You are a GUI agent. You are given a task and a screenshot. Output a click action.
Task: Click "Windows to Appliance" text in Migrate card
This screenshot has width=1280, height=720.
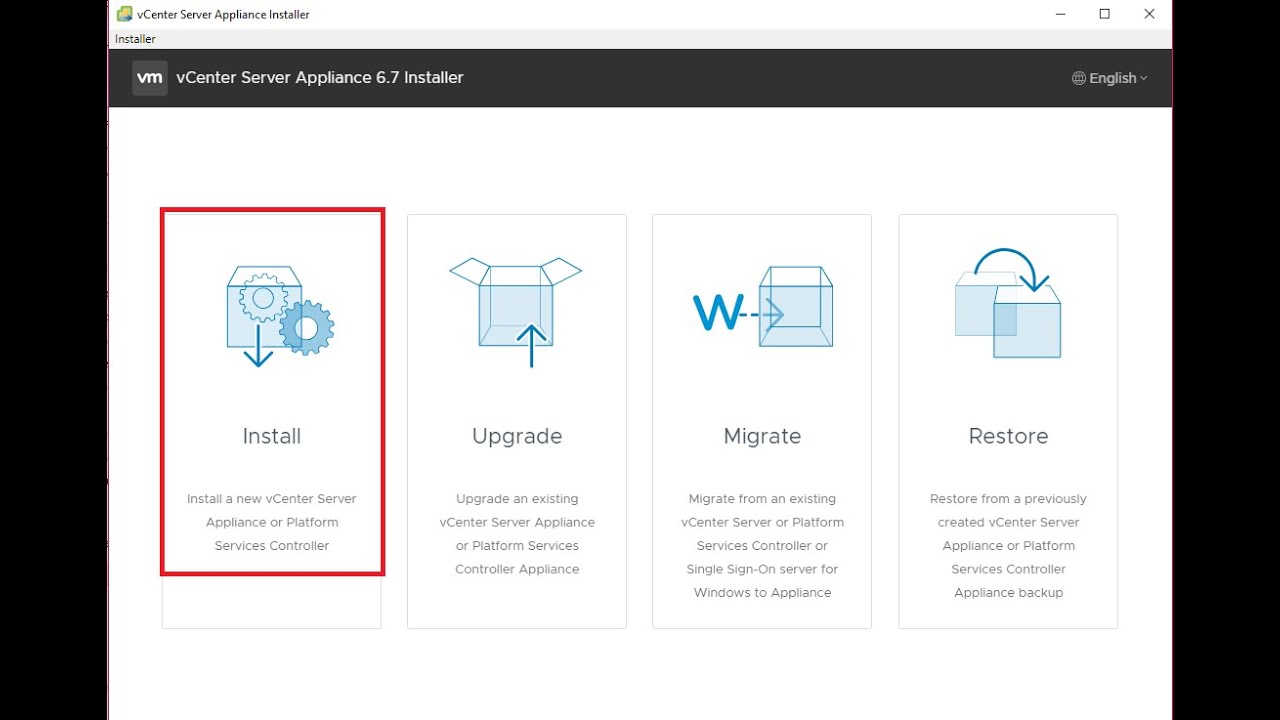coord(762,593)
